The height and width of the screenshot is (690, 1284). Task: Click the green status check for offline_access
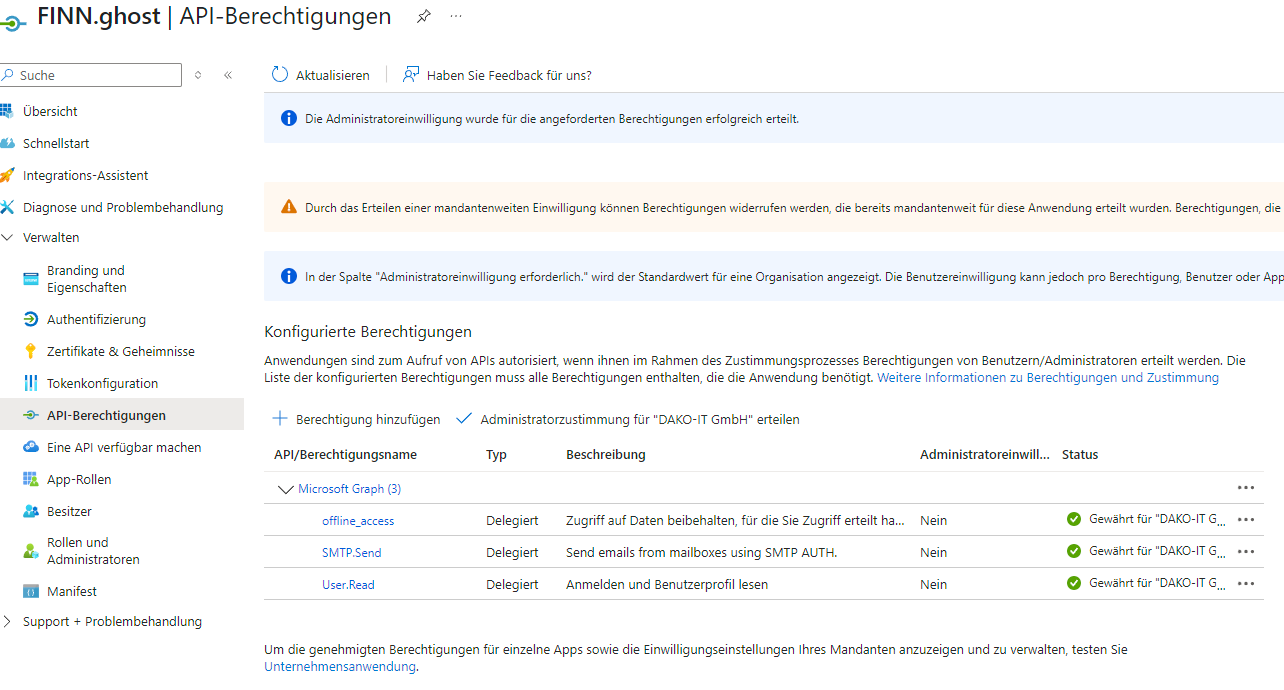tap(1074, 519)
